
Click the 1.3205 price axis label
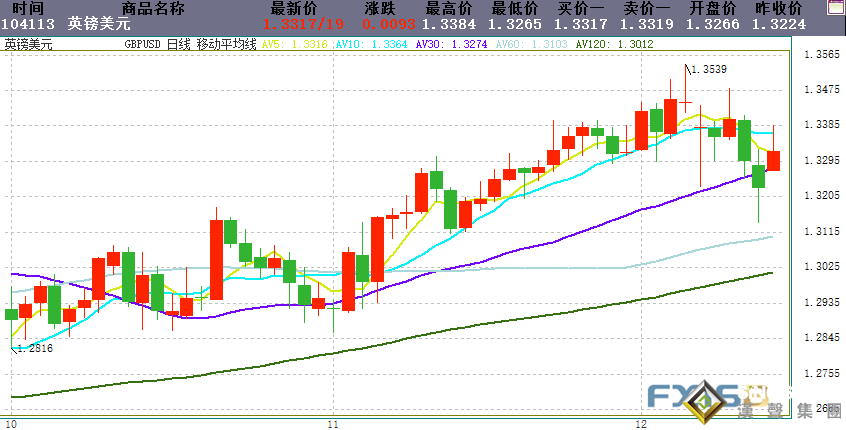point(822,196)
